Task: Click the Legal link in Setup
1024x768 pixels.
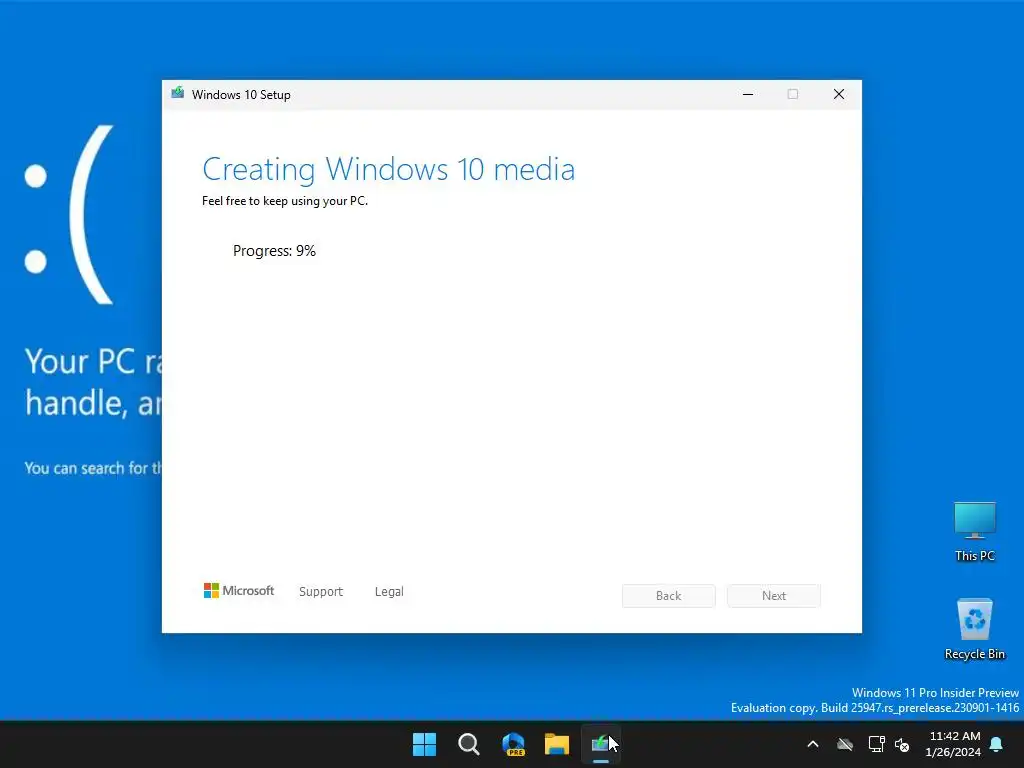Action: pyautogui.click(x=389, y=592)
